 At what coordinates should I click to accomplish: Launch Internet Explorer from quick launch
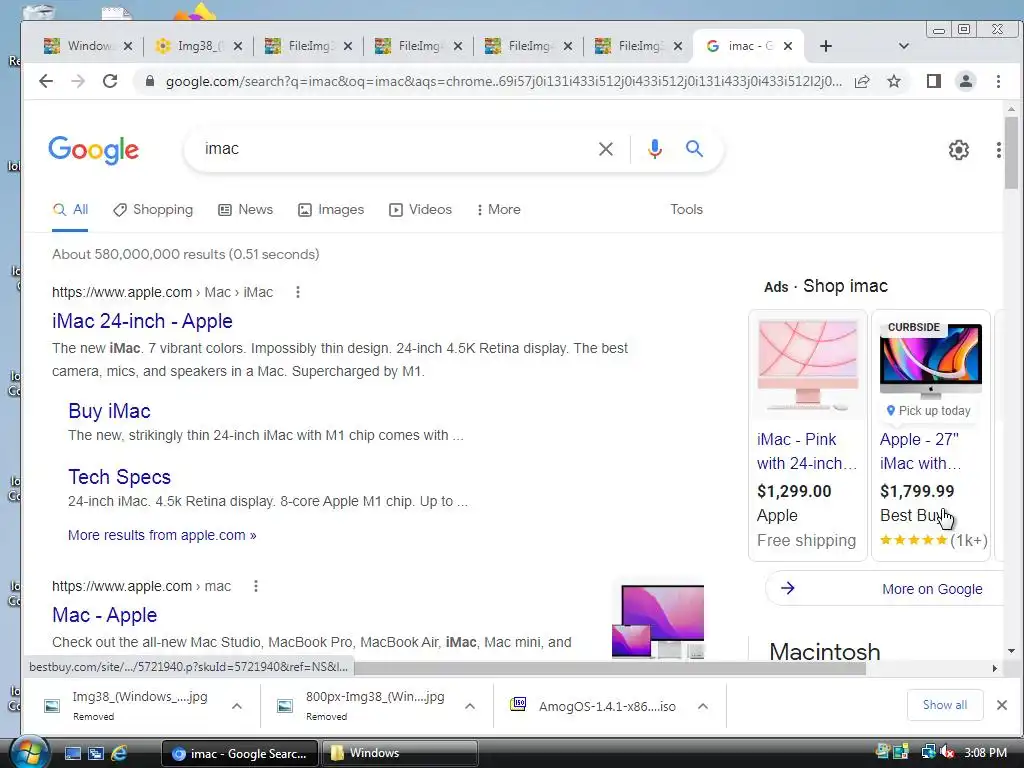[x=118, y=753]
